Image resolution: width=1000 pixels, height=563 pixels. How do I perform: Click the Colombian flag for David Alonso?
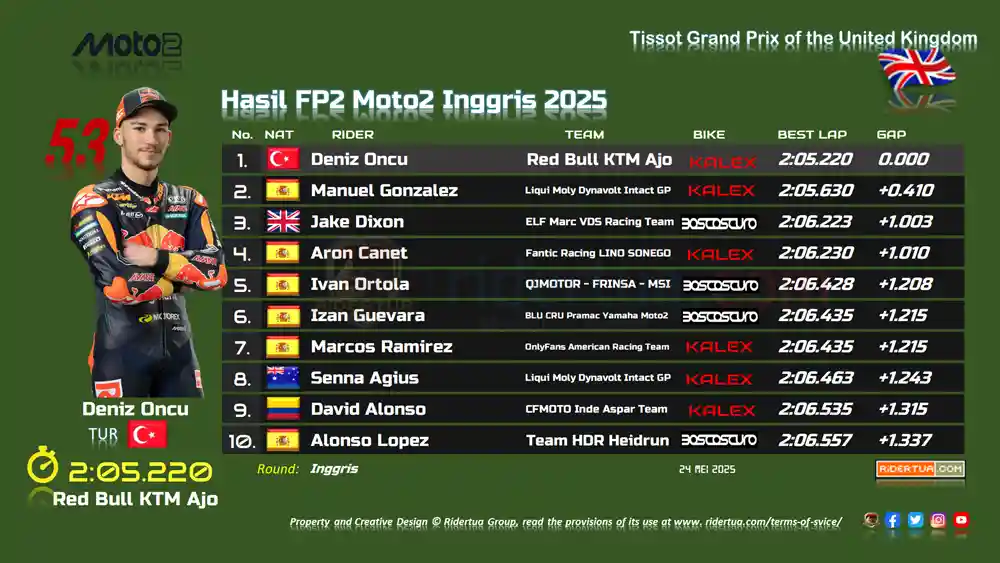pos(283,409)
